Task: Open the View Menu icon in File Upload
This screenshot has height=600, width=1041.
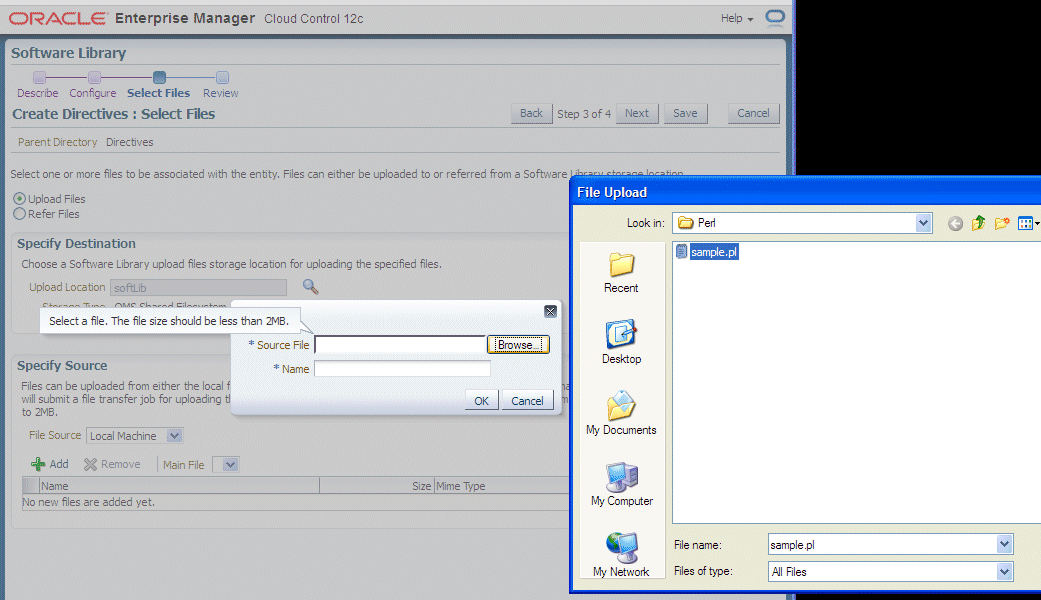Action: pyautogui.click(x=1027, y=224)
